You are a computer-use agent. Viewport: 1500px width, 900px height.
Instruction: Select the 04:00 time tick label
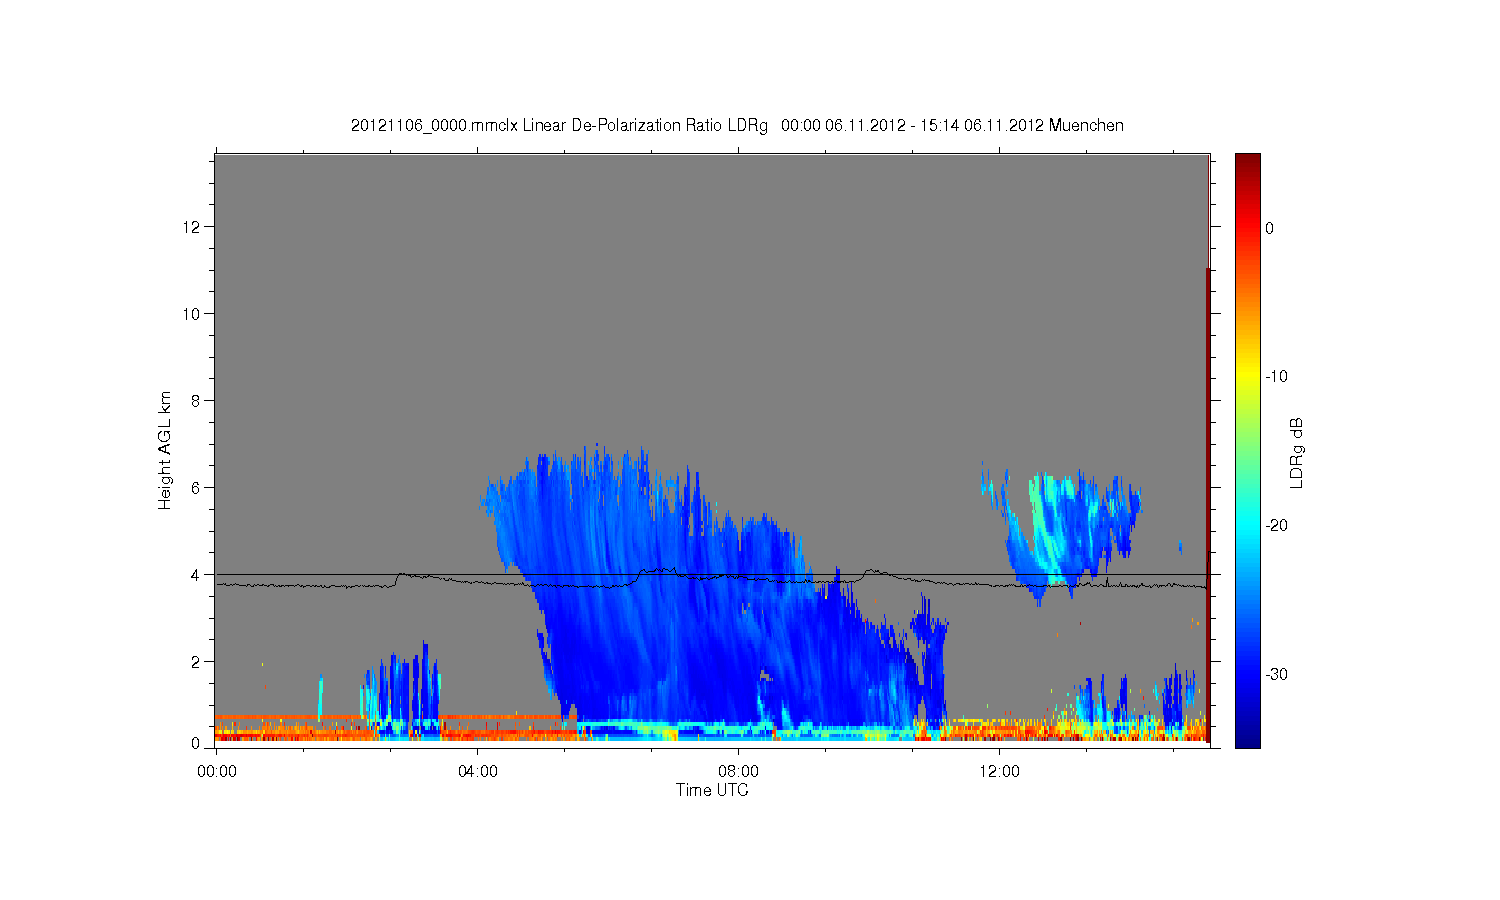(x=478, y=771)
